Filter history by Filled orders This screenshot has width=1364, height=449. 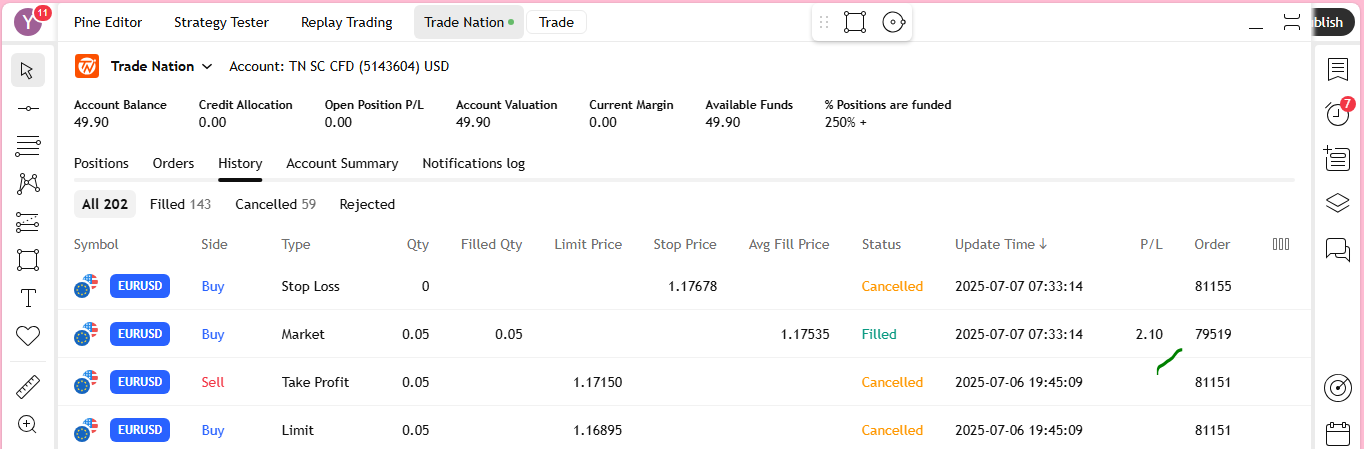(x=180, y=204)
